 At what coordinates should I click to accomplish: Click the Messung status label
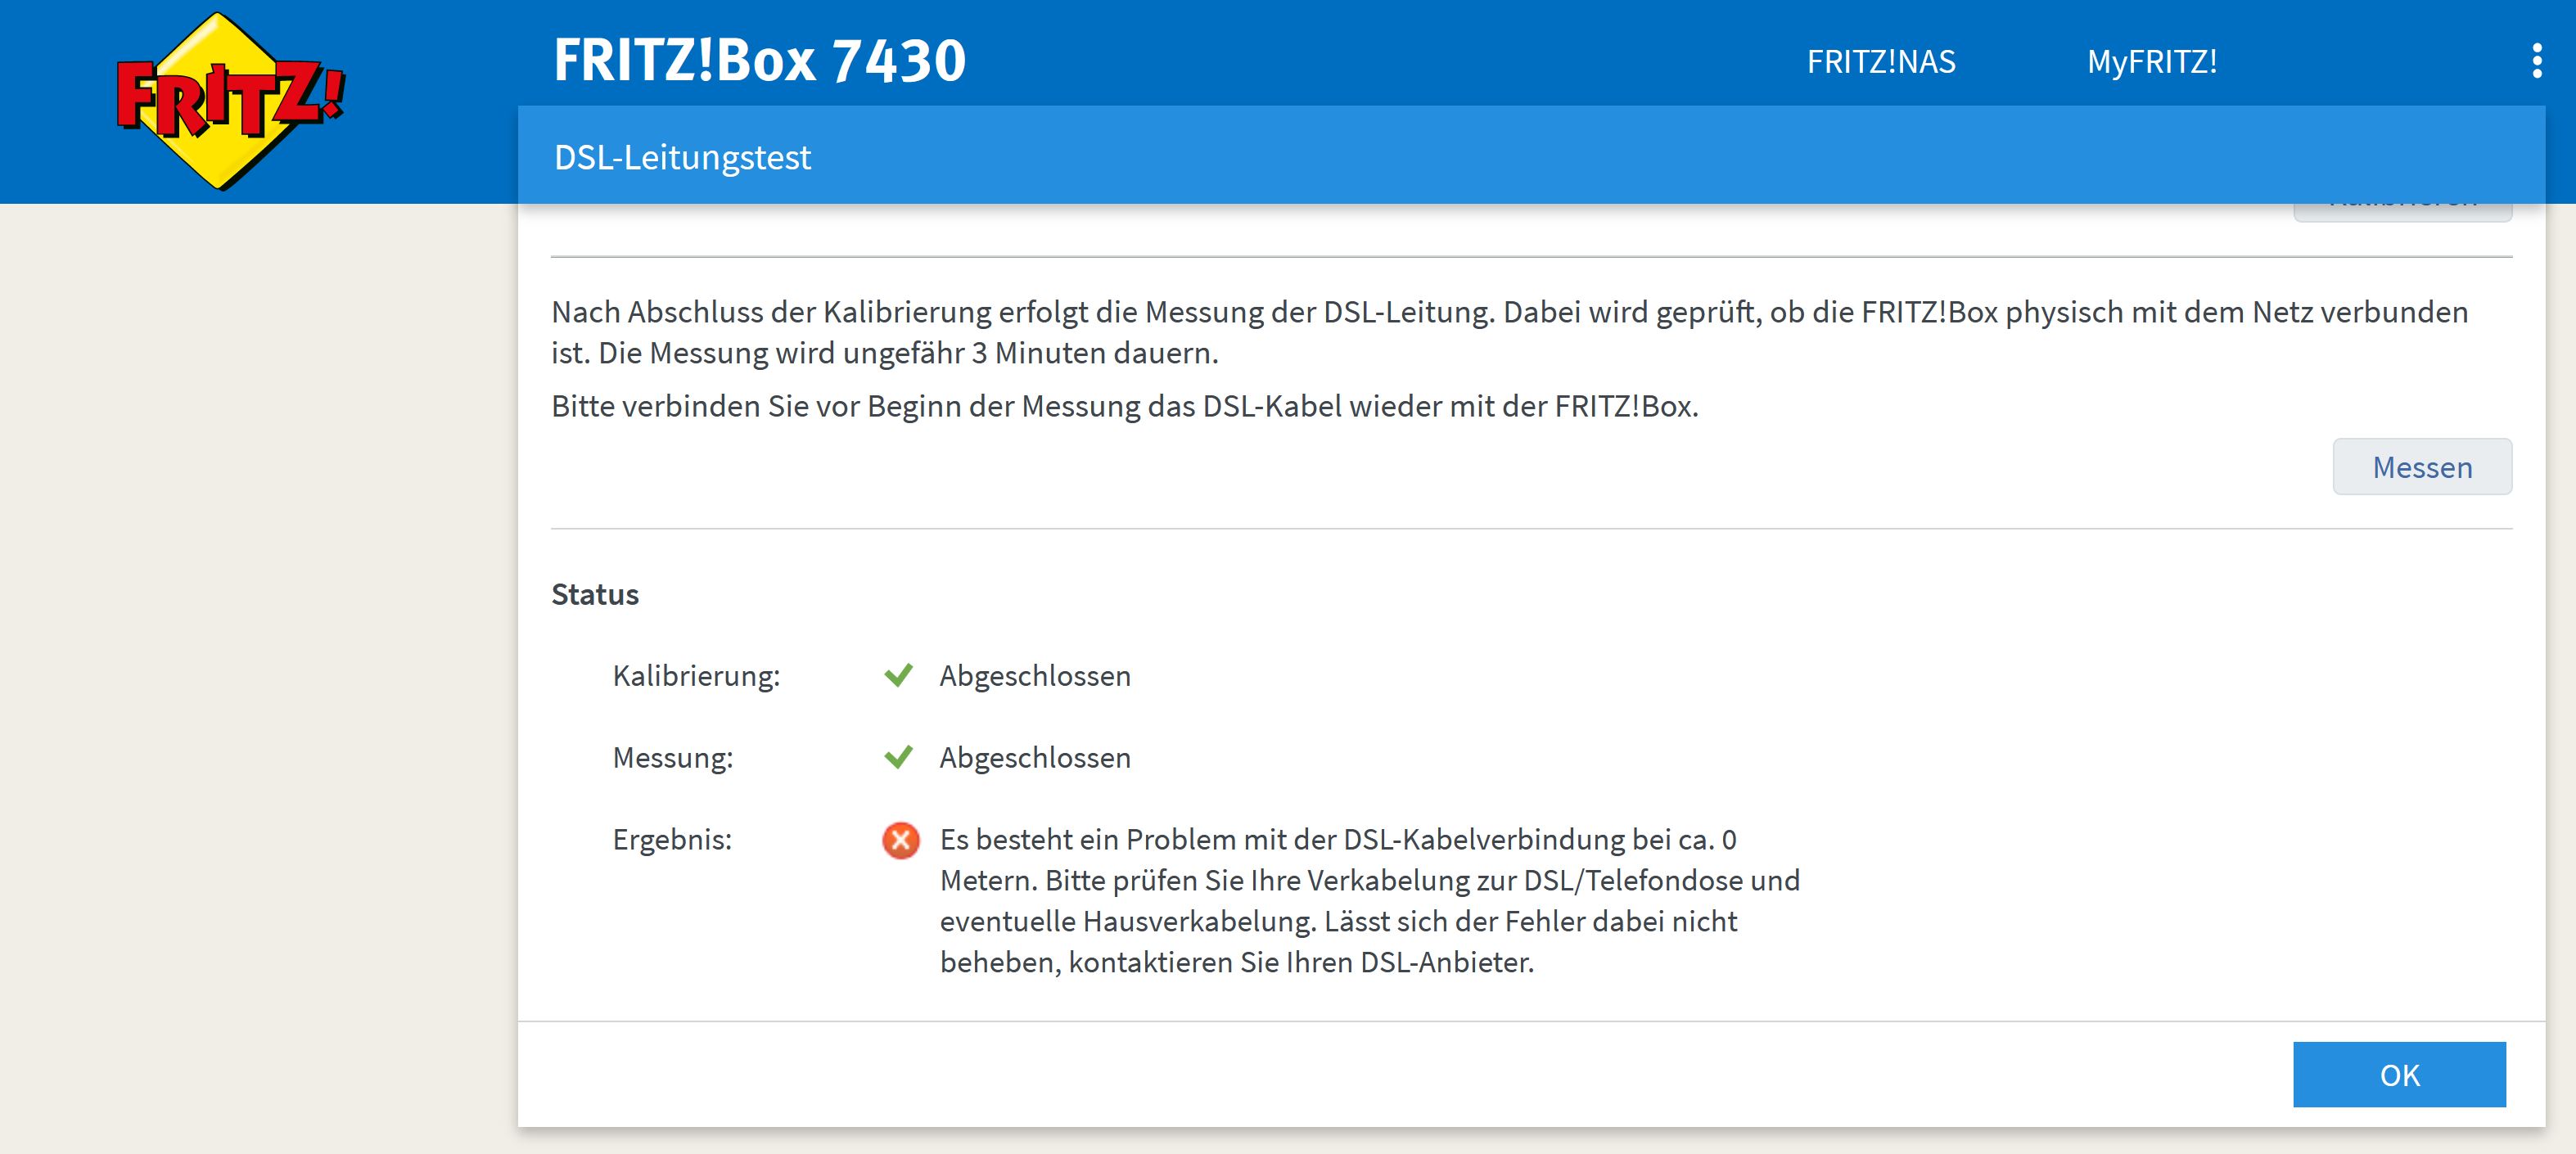click(672, 758)
